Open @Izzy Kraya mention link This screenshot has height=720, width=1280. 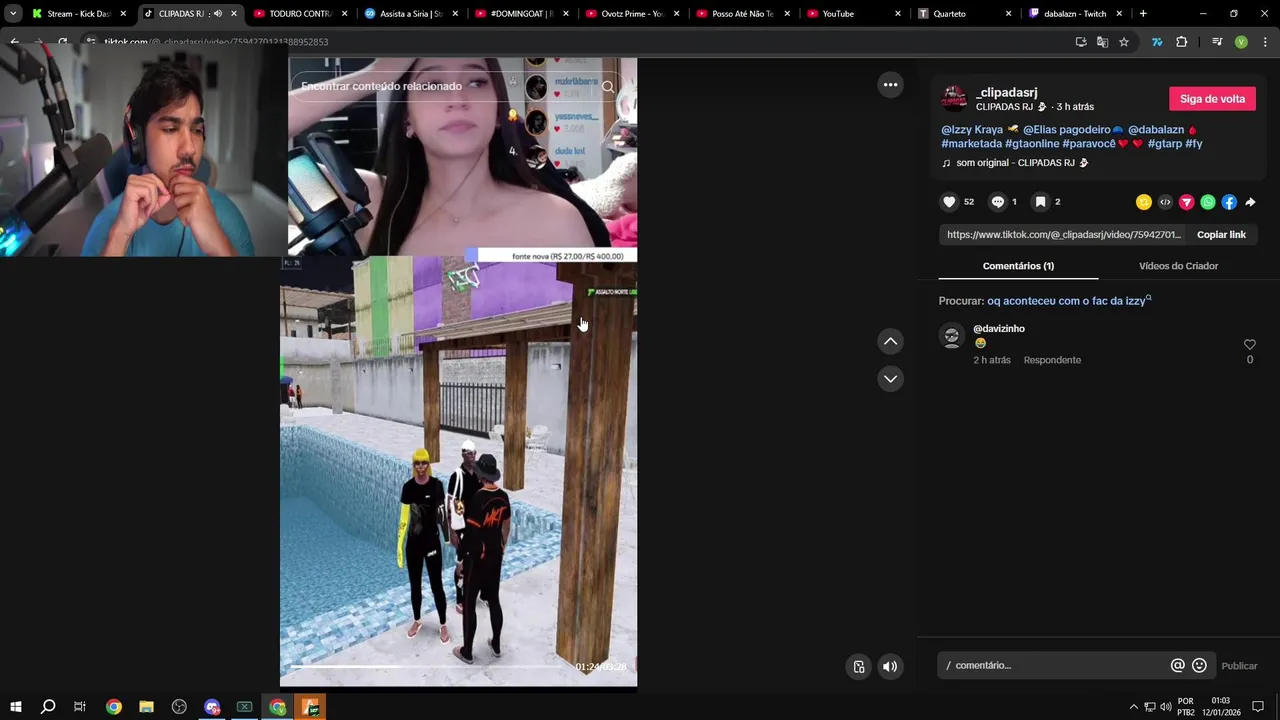tap(972, 130)
